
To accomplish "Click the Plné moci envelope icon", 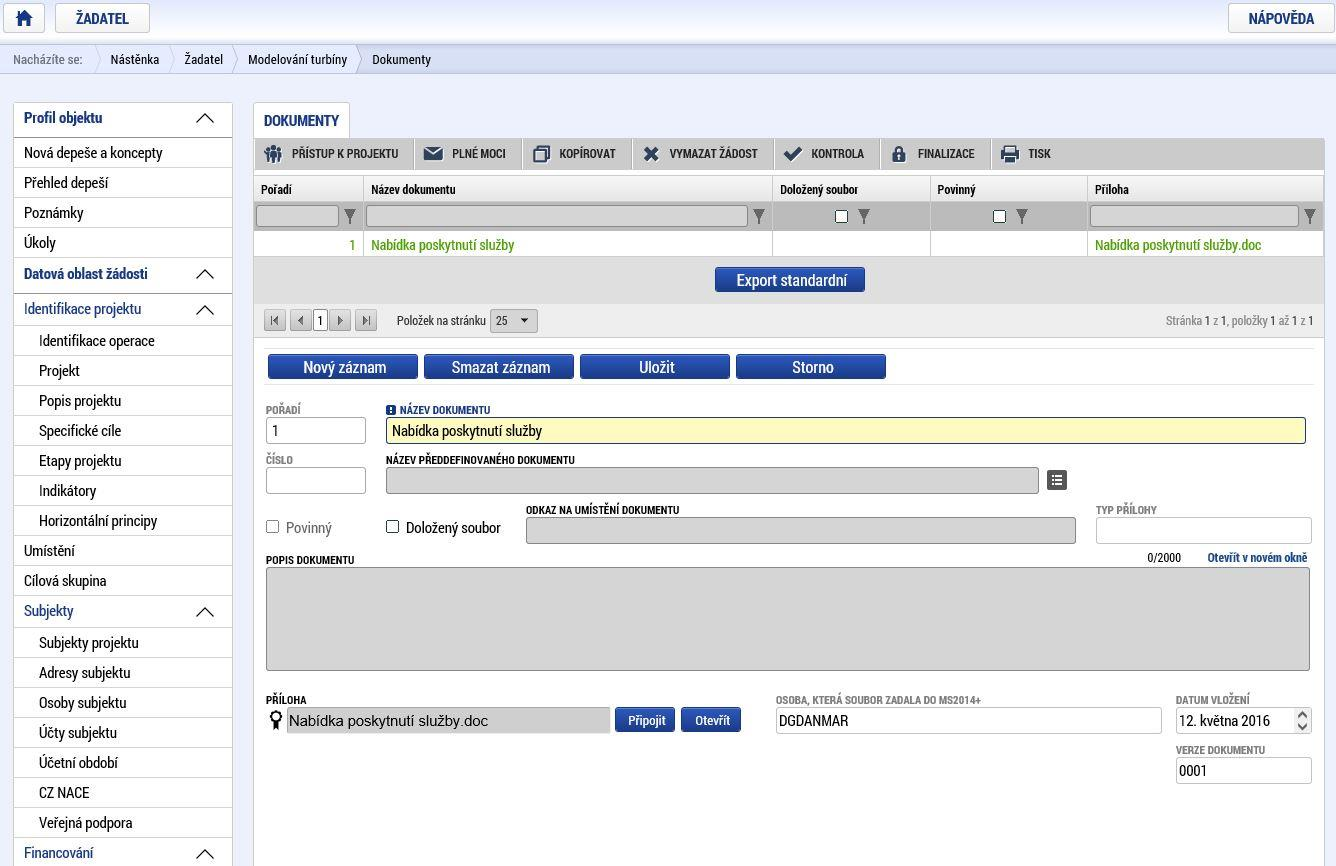I will [x=433, y=154].
